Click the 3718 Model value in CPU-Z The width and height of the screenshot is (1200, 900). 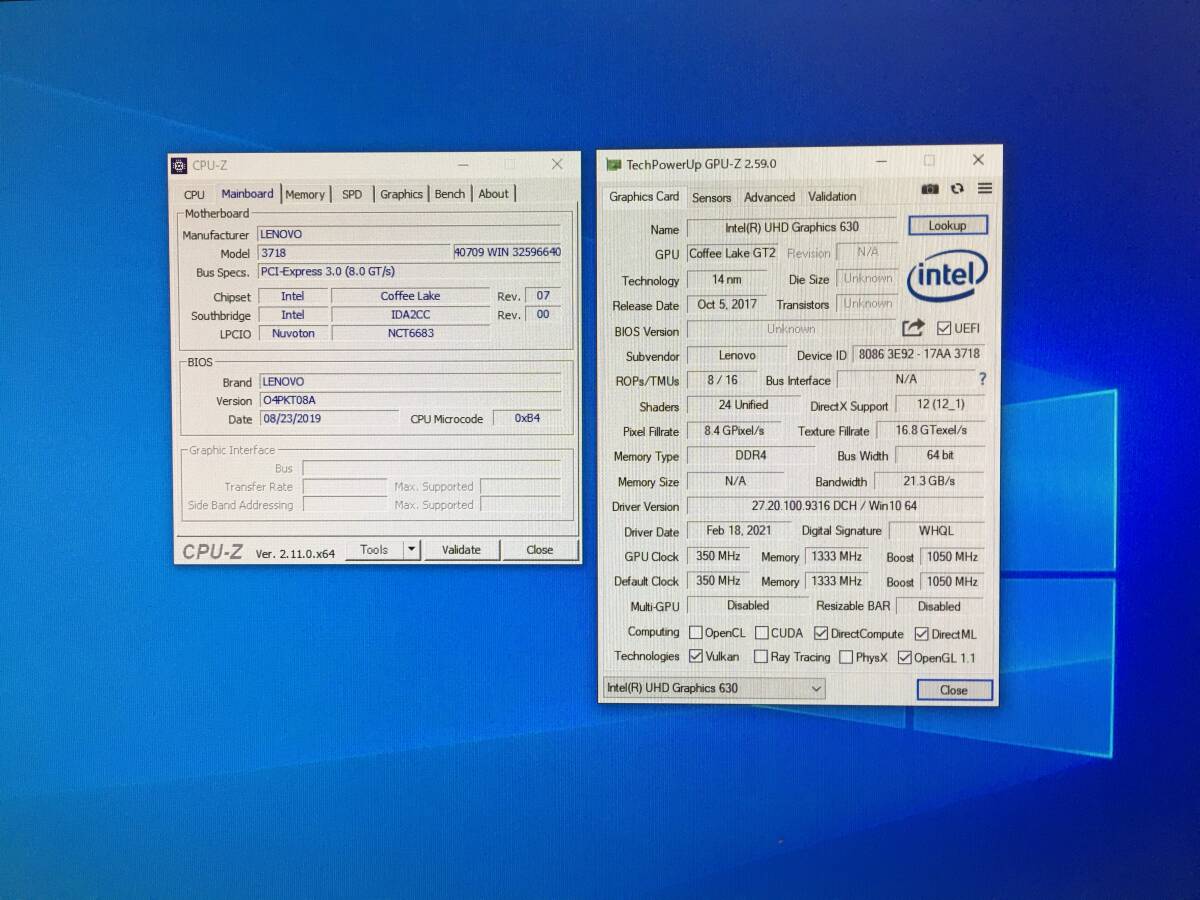[354, 253]
